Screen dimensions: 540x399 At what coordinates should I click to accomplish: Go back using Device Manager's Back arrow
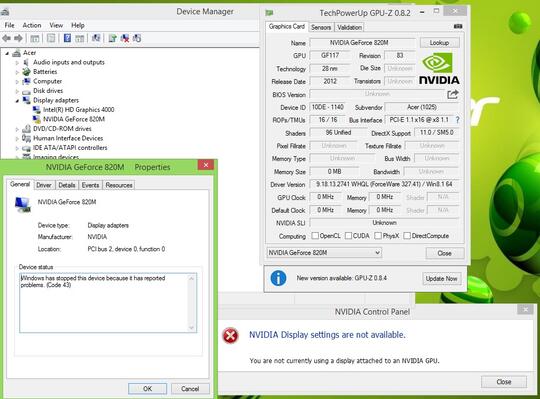pos(6,38)
